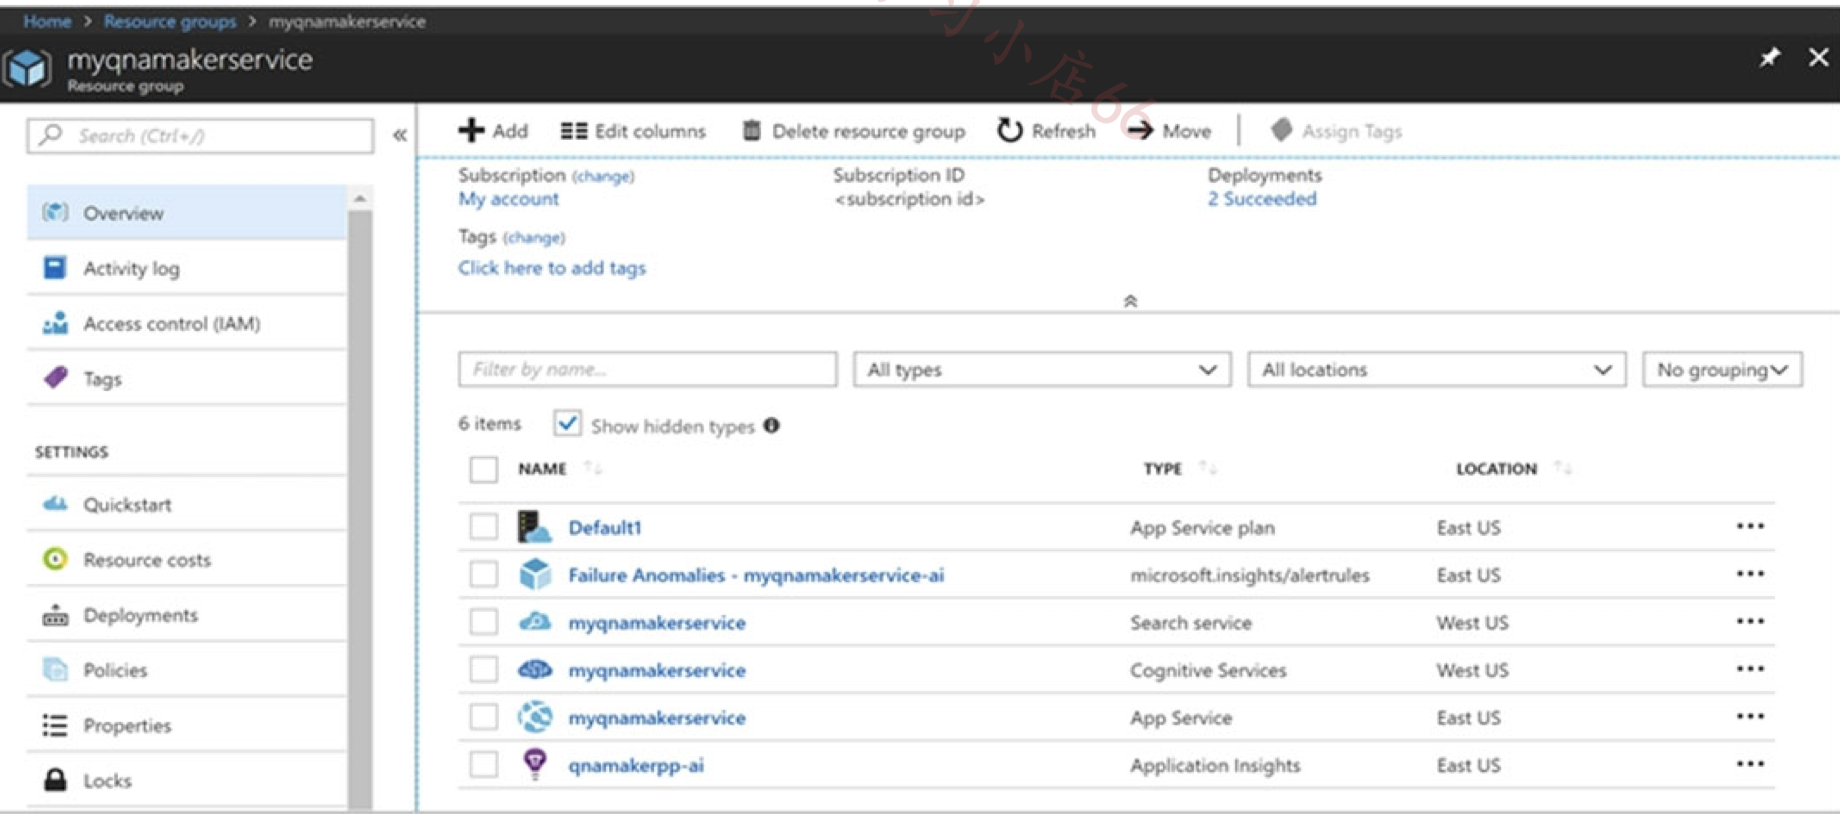Open the All locations dropdown
The image size is (1840, 824).
(1436, 369)
